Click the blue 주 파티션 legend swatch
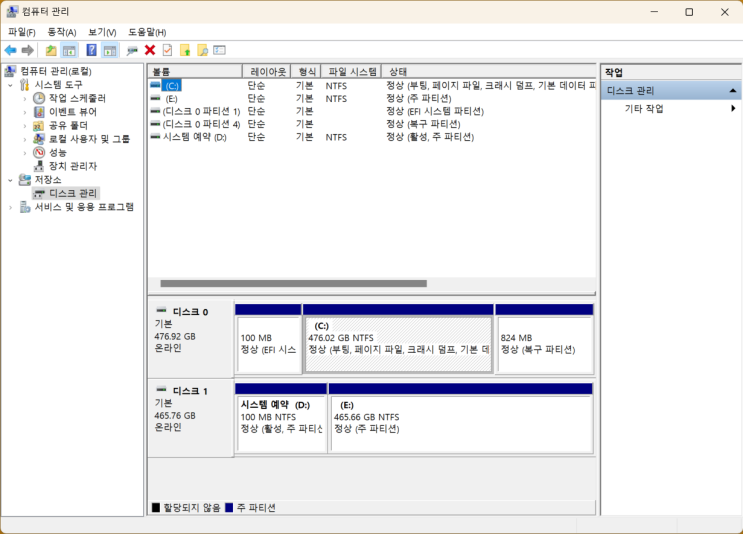 229,507
